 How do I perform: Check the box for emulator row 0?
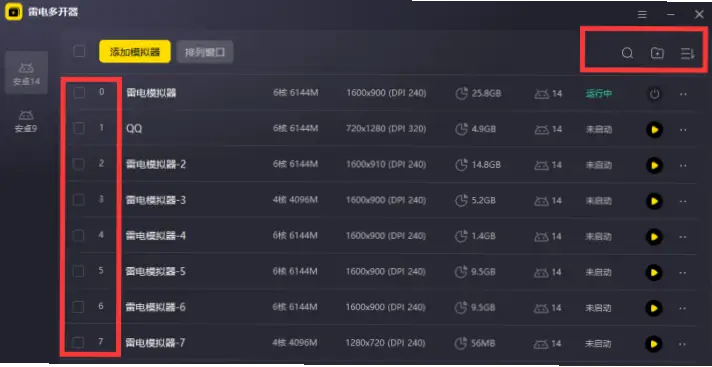(79, 93)
